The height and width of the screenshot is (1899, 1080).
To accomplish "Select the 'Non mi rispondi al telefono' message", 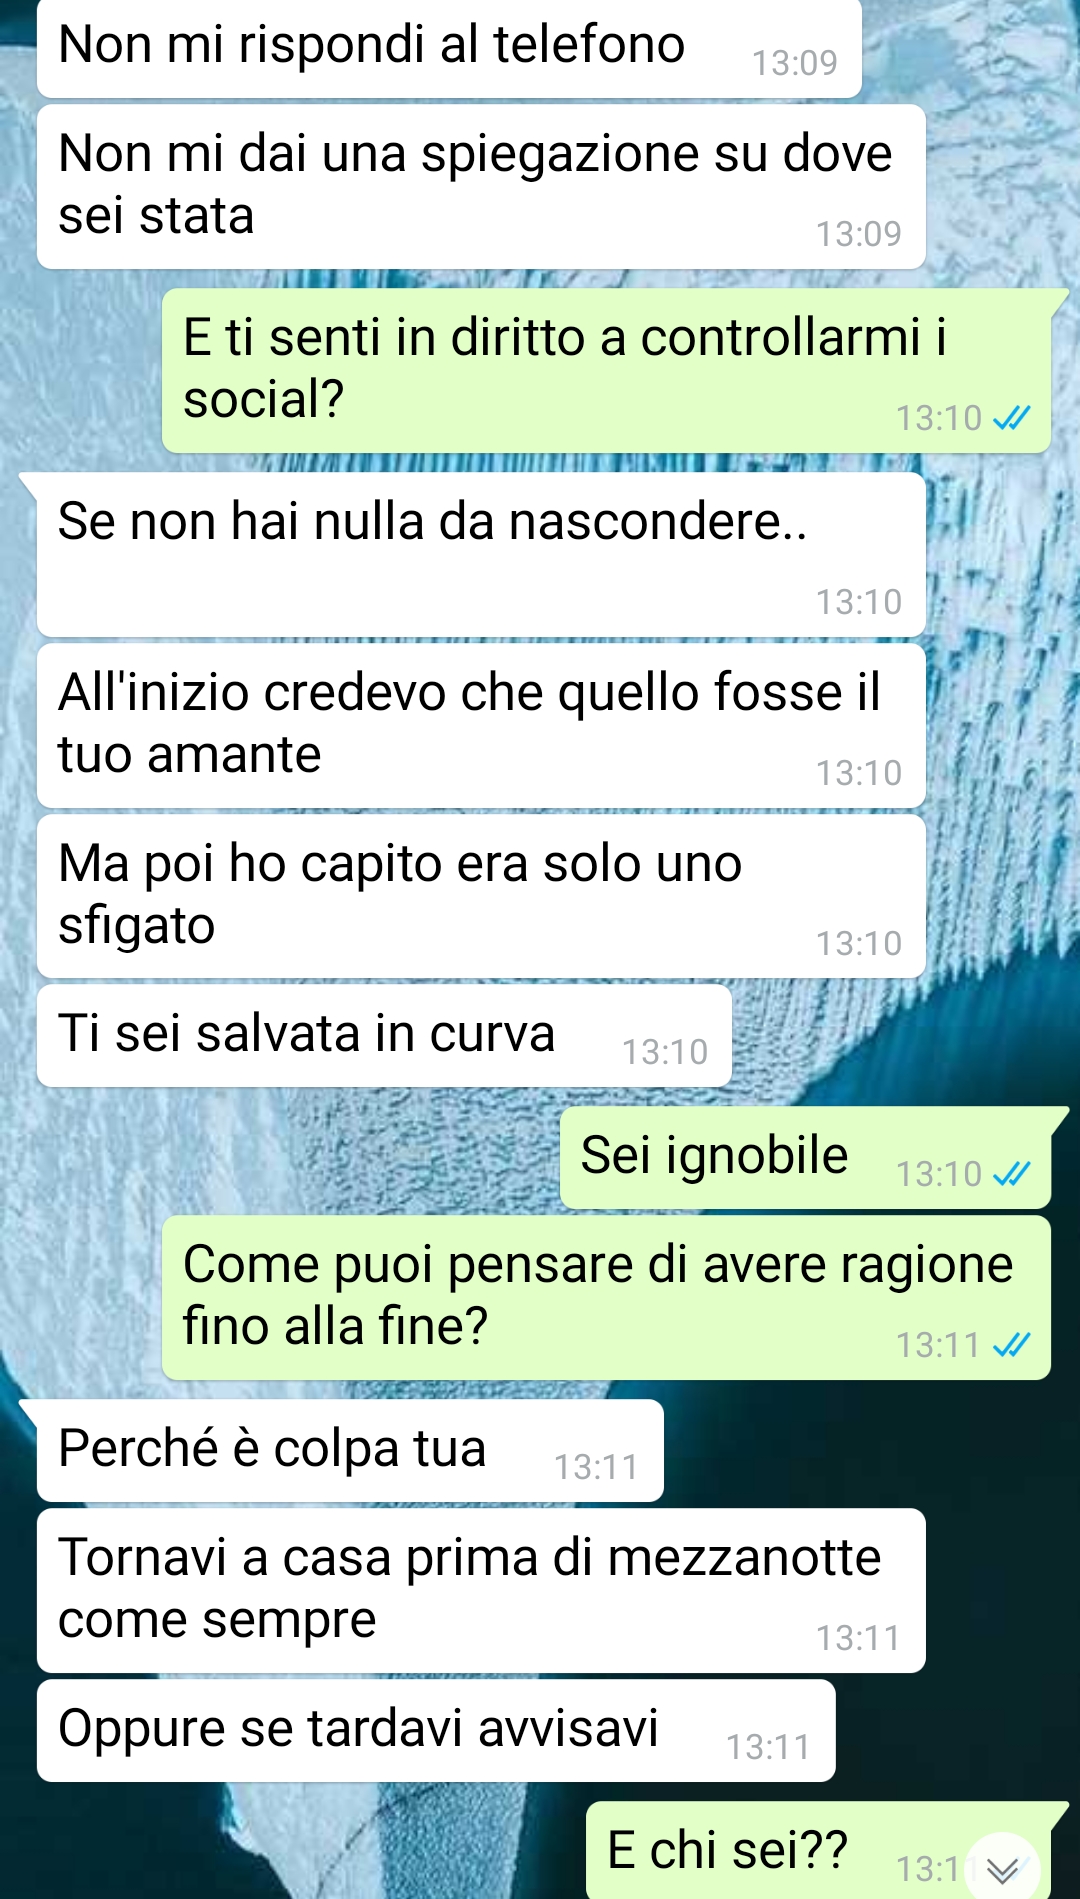I will 449,47.
